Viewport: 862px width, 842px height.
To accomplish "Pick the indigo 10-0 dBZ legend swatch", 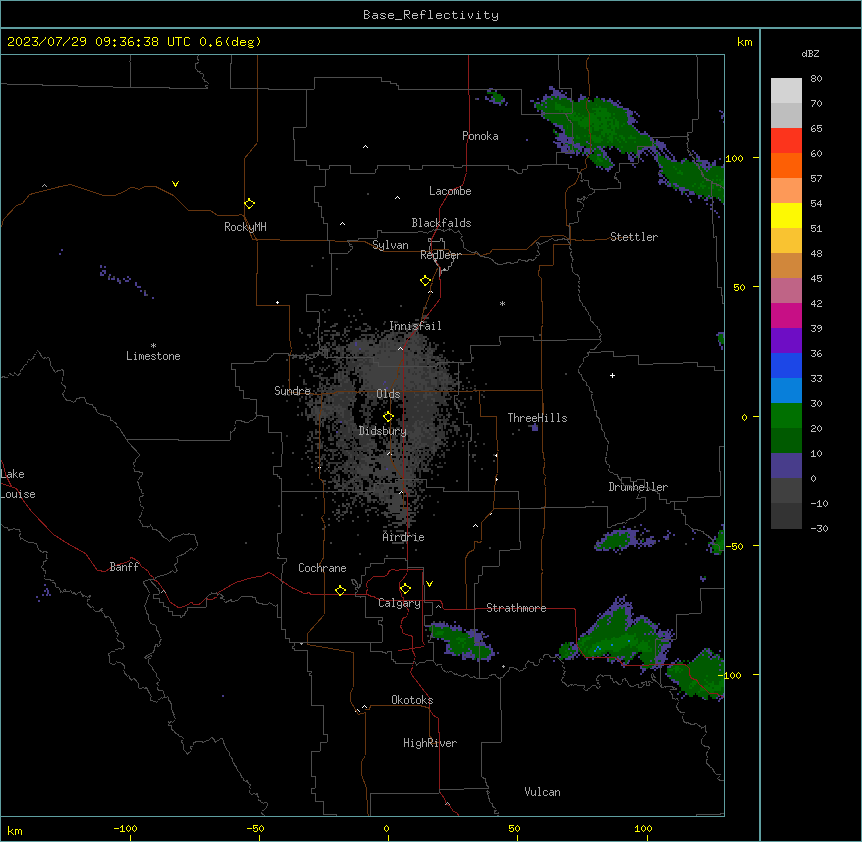I will [786, 466].
